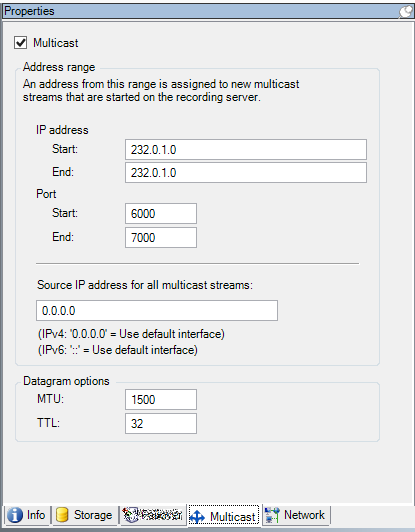Screen dimensions: 415x532
Task: Select the TTL field showing 32
Action: click(161, 423)
